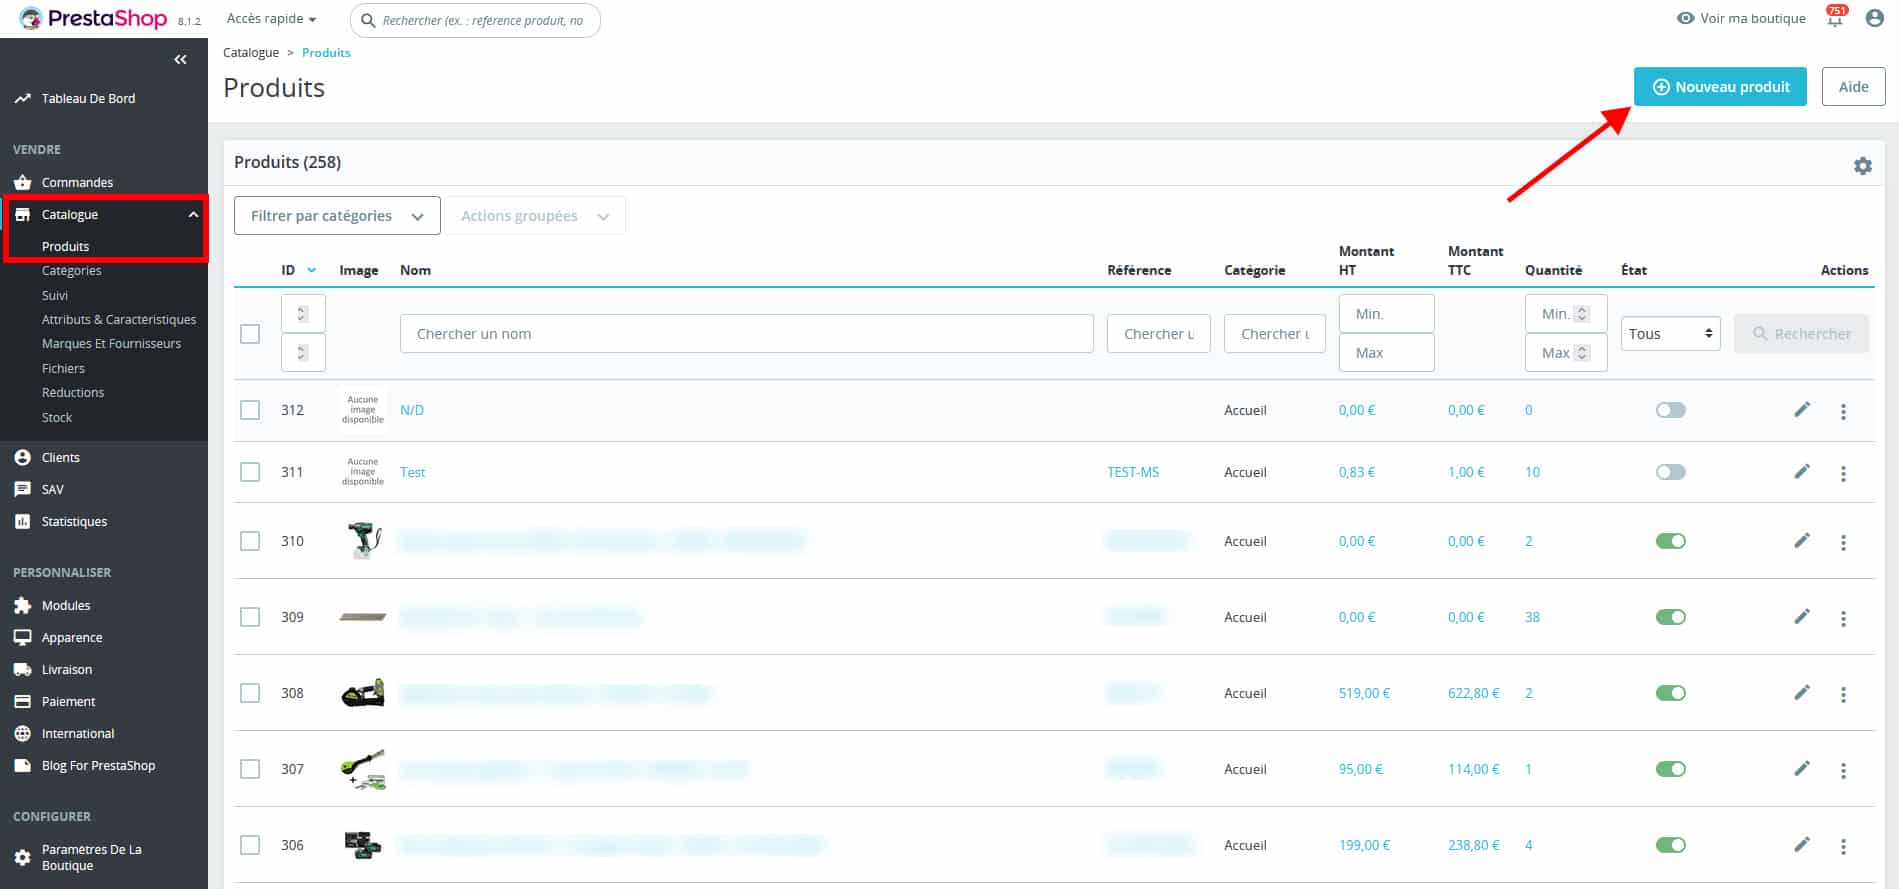Edit product 309 with the pencil icon
The height and width of the screenshot is (889, 1899).
coord(1802,616)
